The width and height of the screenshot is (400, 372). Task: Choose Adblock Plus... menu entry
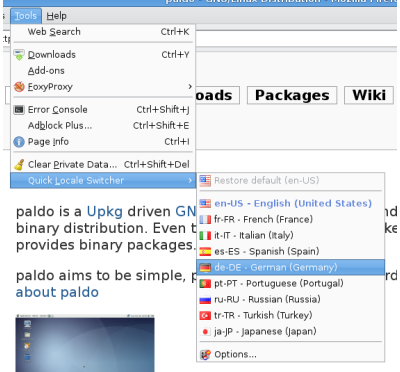tap(103, 126)
